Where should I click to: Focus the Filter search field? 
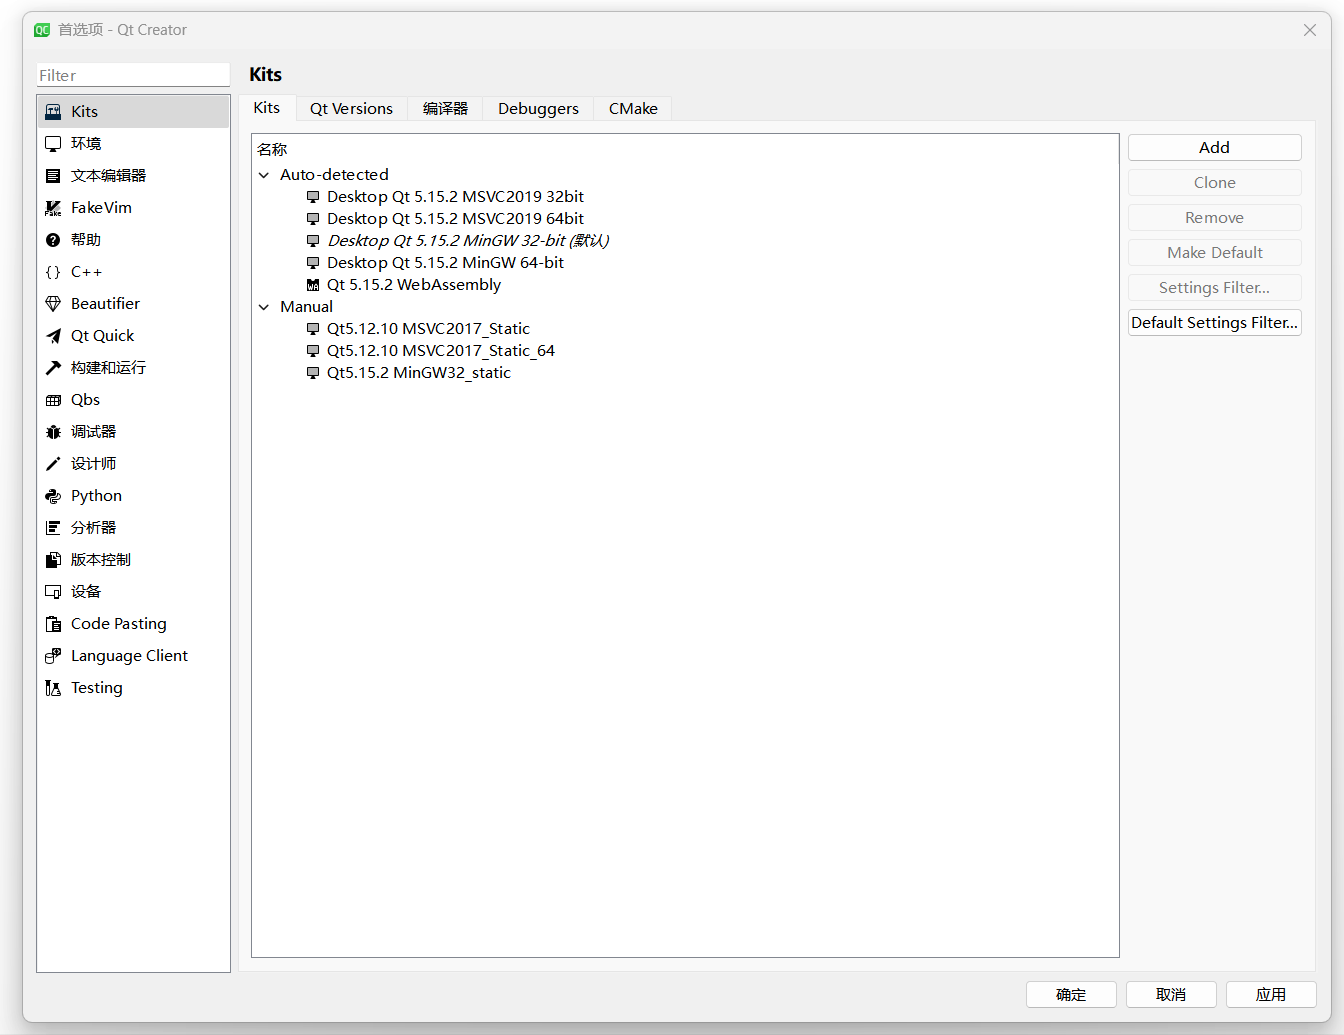[133, 75]
